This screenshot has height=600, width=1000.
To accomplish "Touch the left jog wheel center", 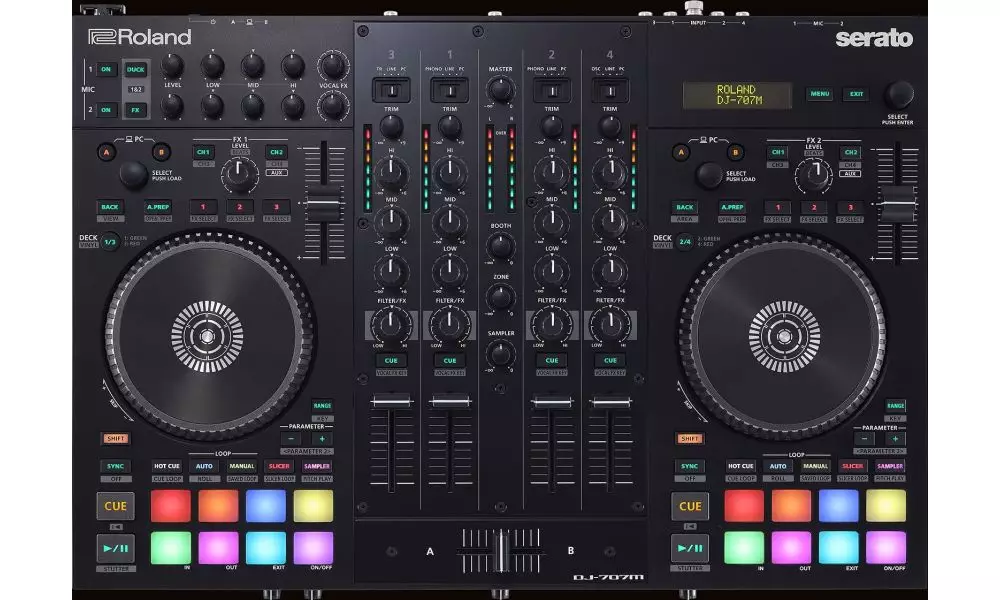I will point(207,336).
